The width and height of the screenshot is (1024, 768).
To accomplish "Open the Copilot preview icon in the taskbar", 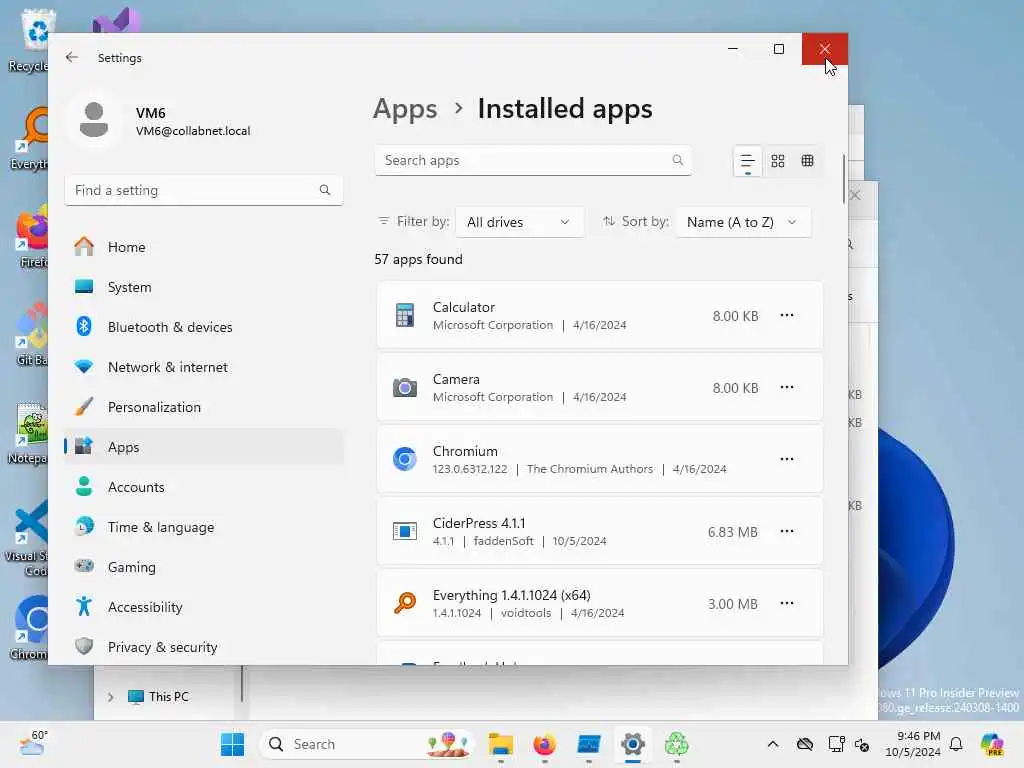I will [x=993, y=744].
